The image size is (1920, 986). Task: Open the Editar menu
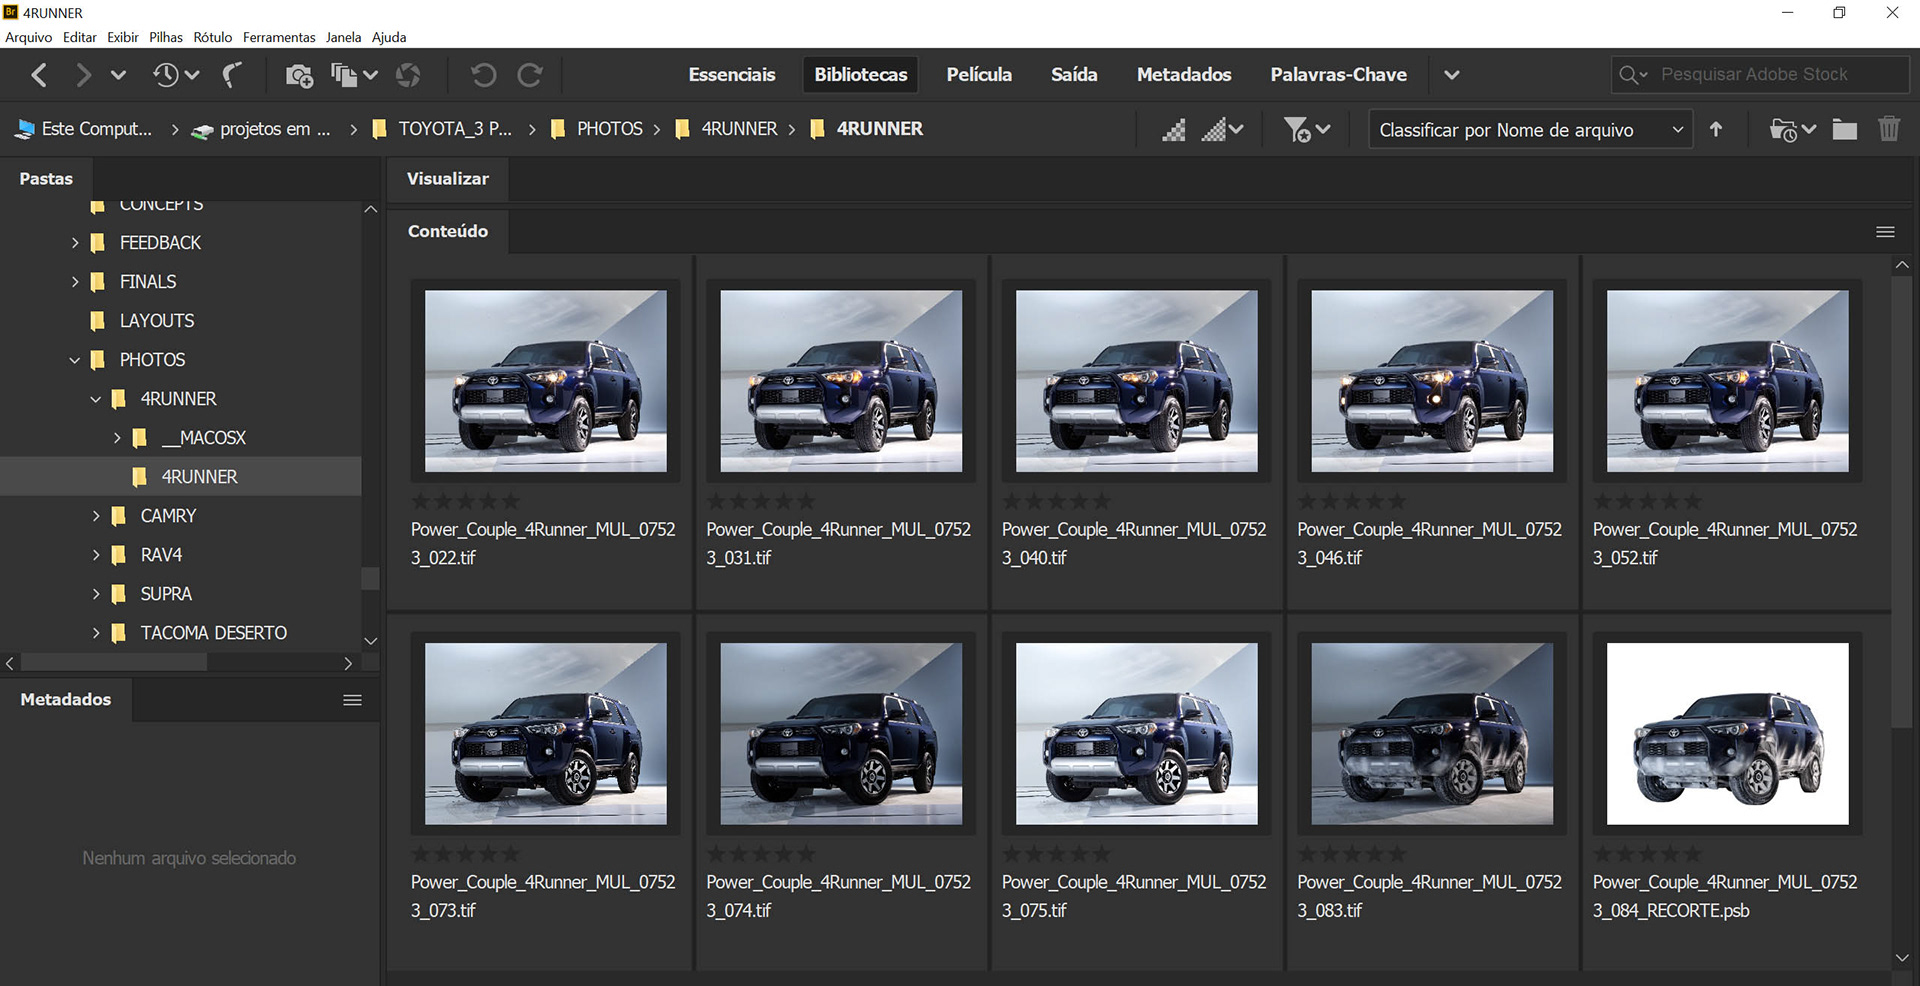pyautogui.click(x=80, y=37)
